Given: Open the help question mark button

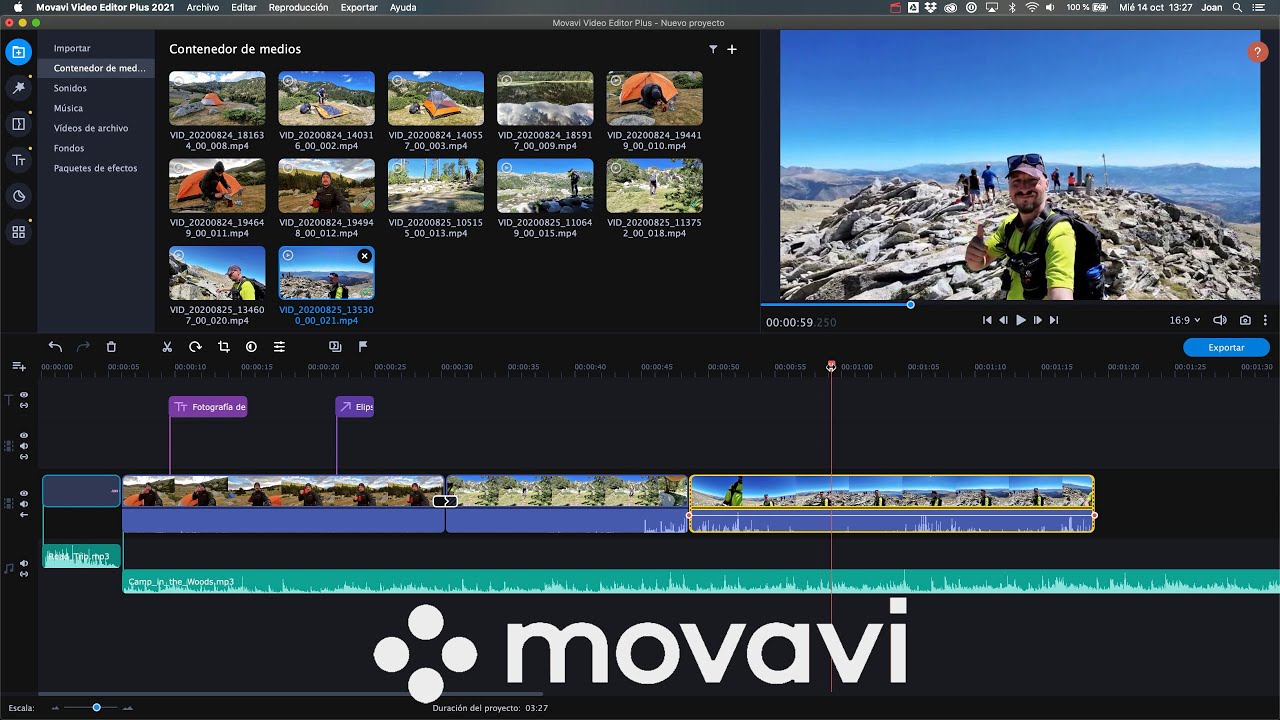Looking at the screenshot, I should [x=1258, y=52].
